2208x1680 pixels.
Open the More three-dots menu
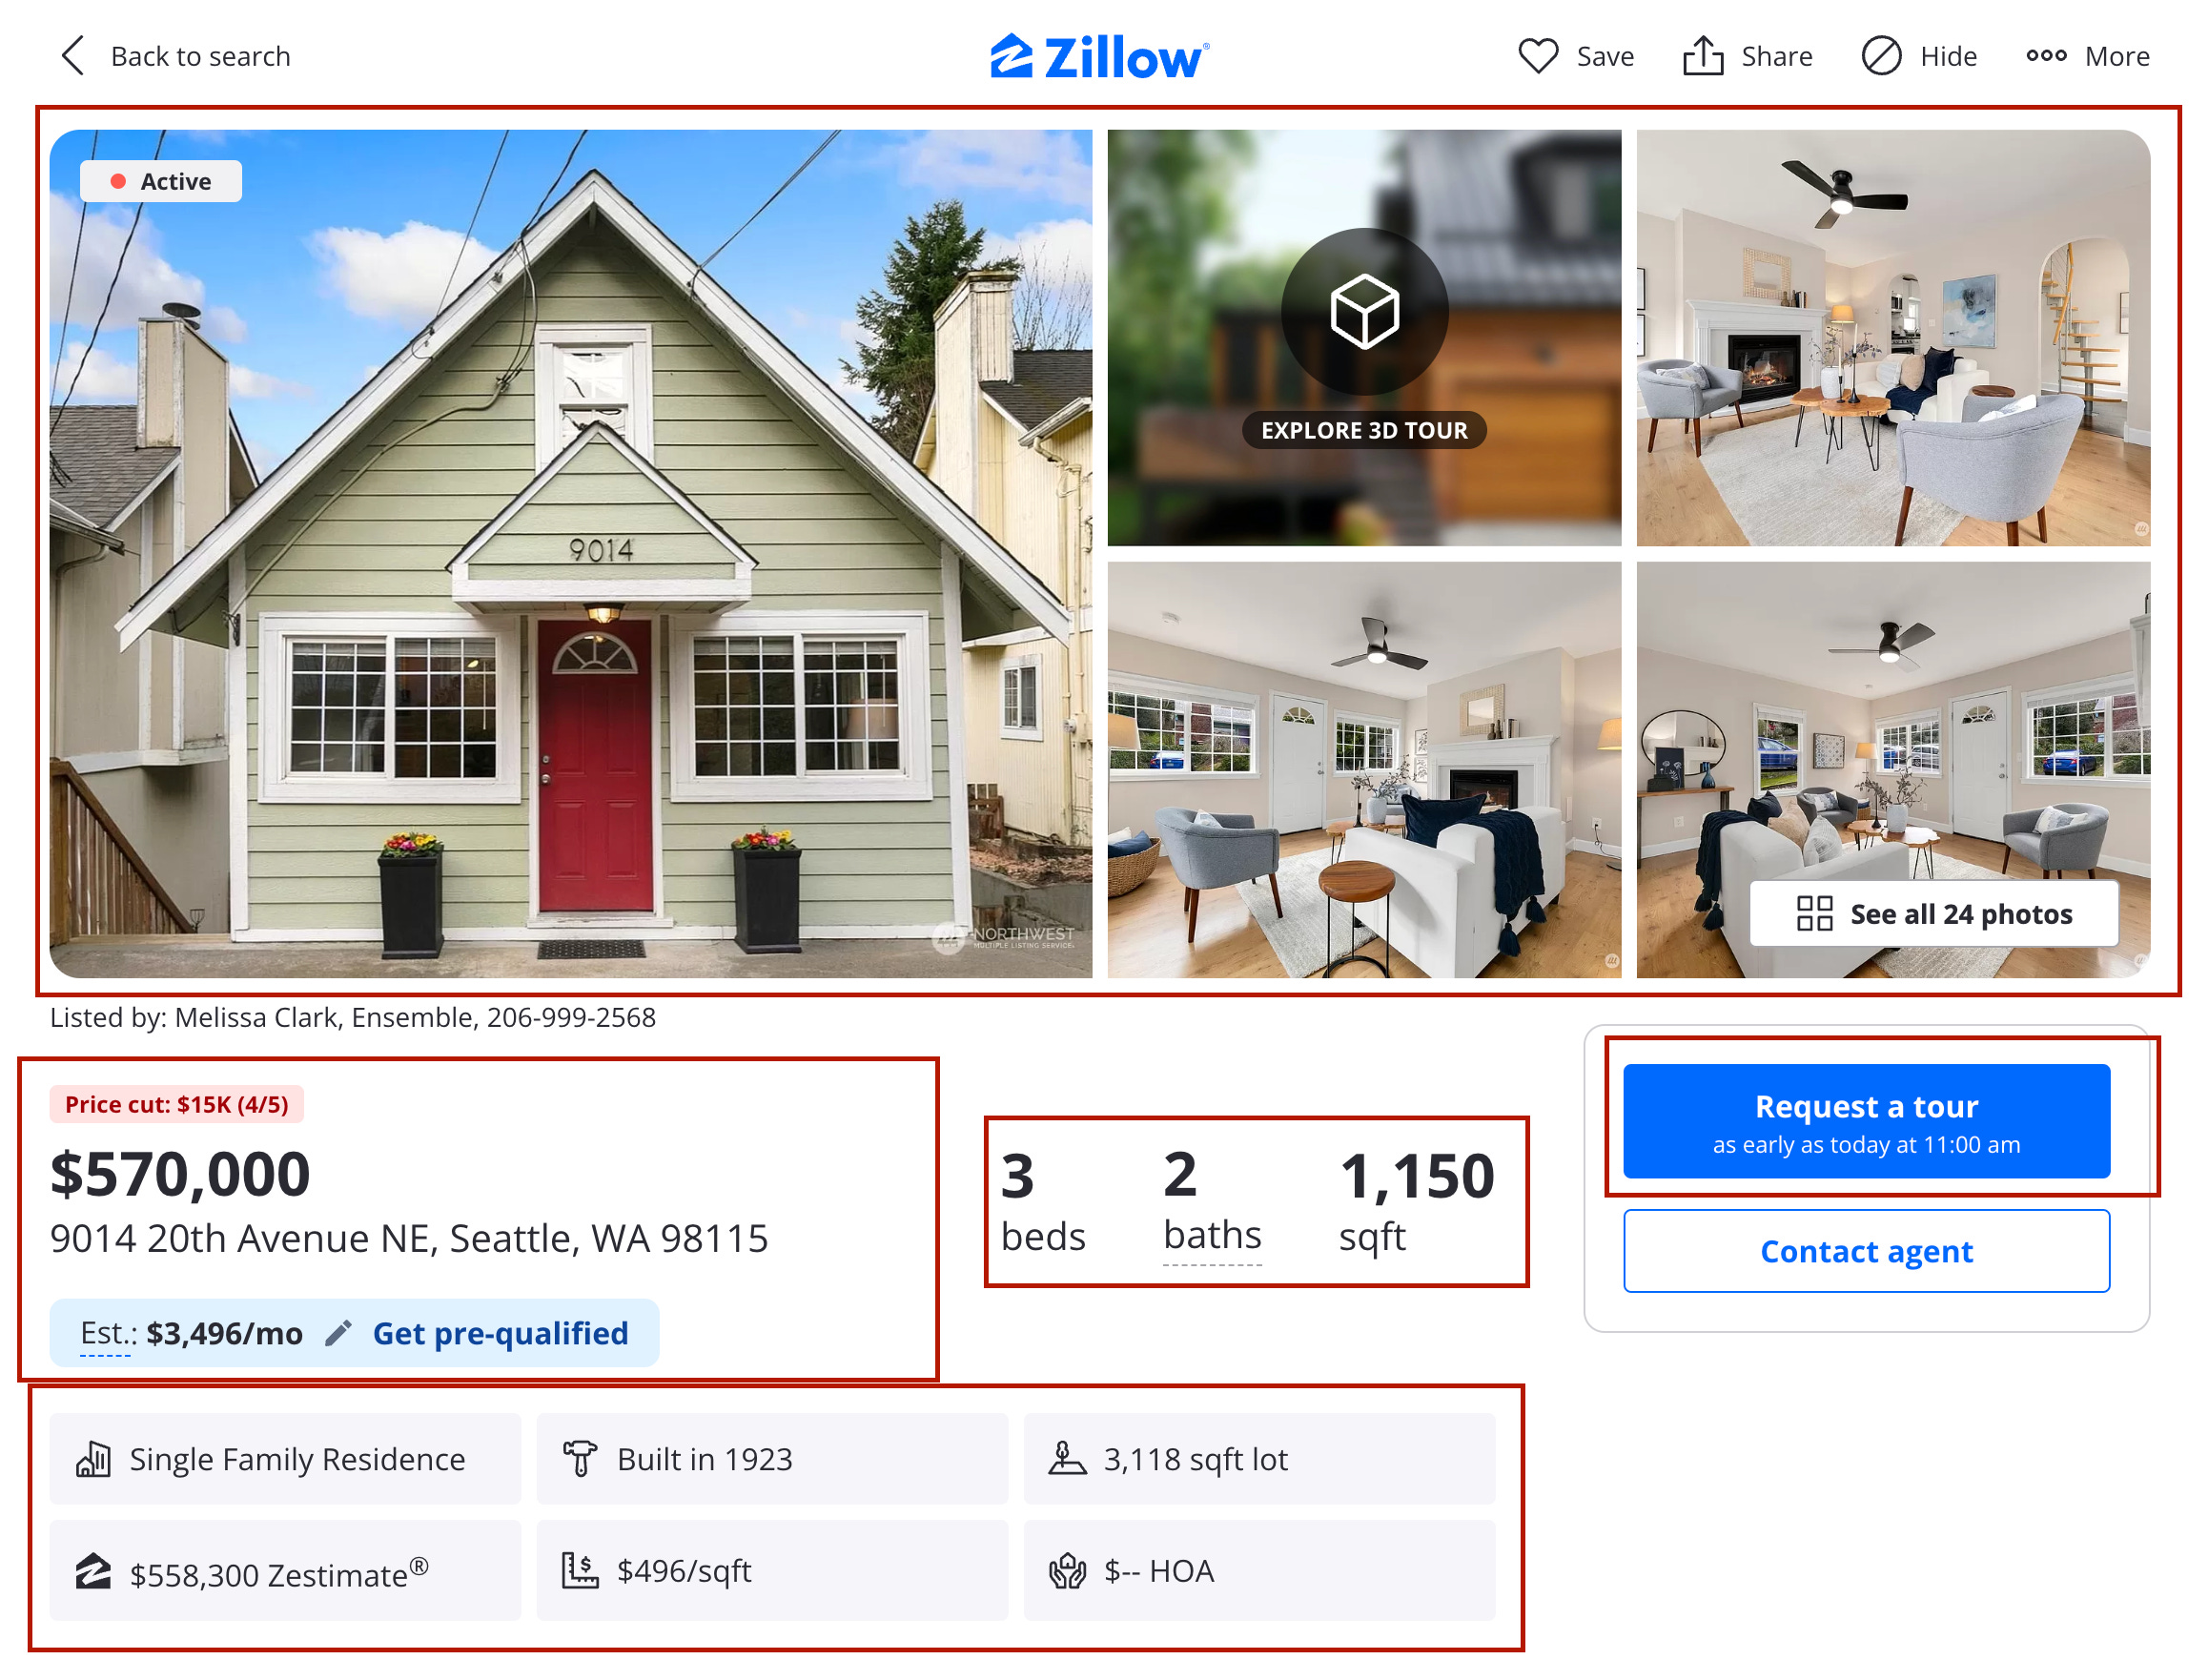click(2045, 56)
